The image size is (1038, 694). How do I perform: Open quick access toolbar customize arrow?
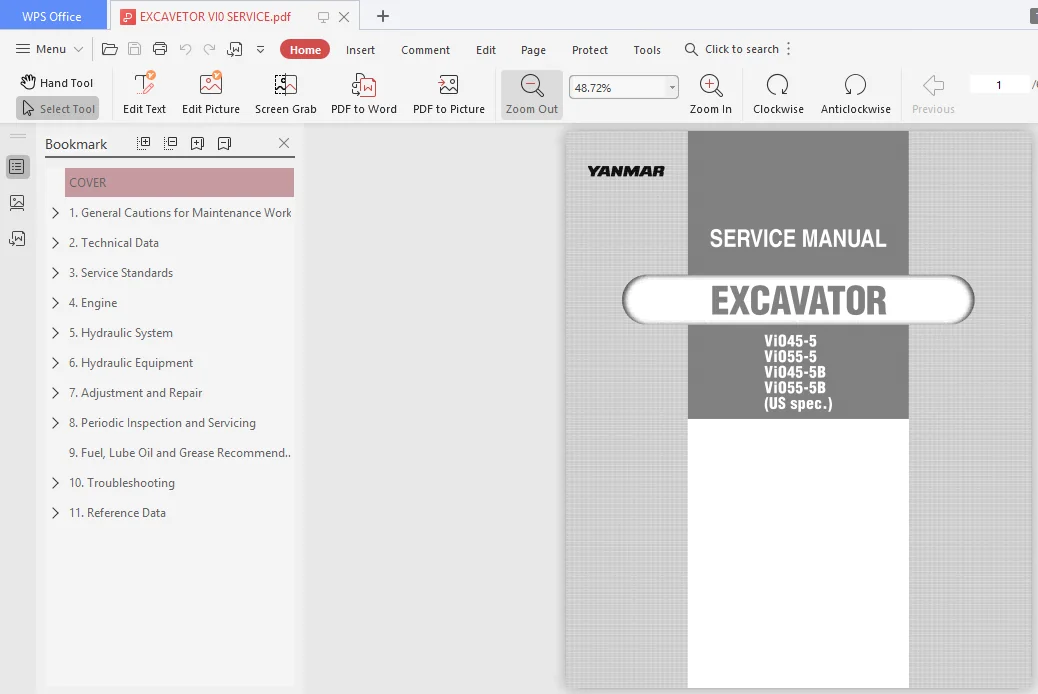[260, 50]
